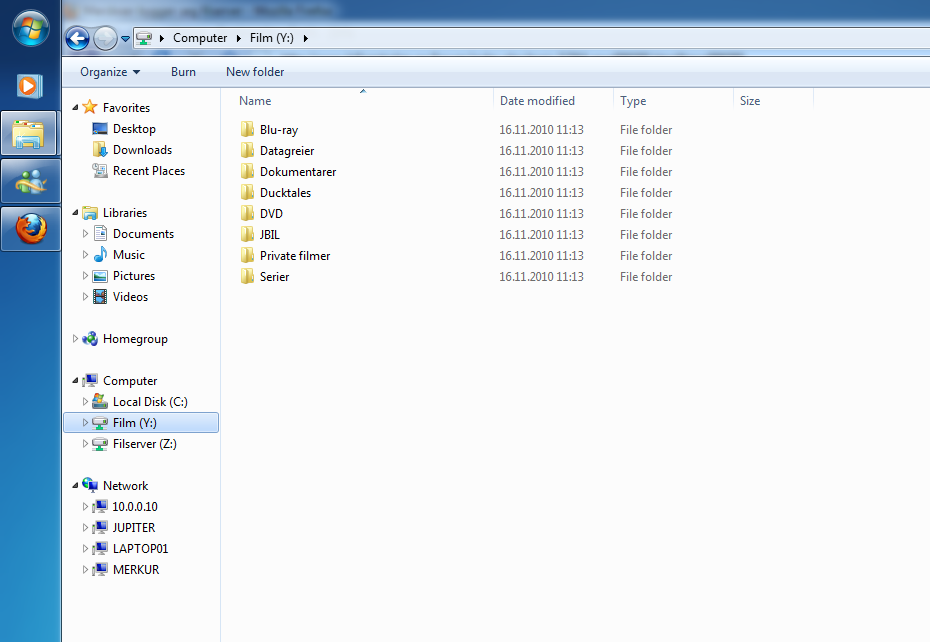Select the Serier folder icon
The image size is (930, 642).
pos(247,276)
